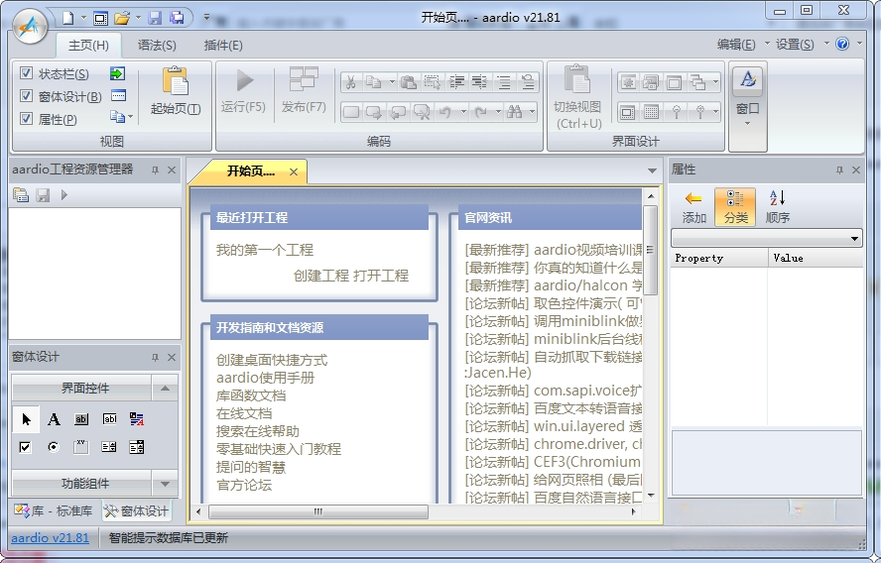
Task: Click the 起始页(T) clipboard icon
Action: 175,81
